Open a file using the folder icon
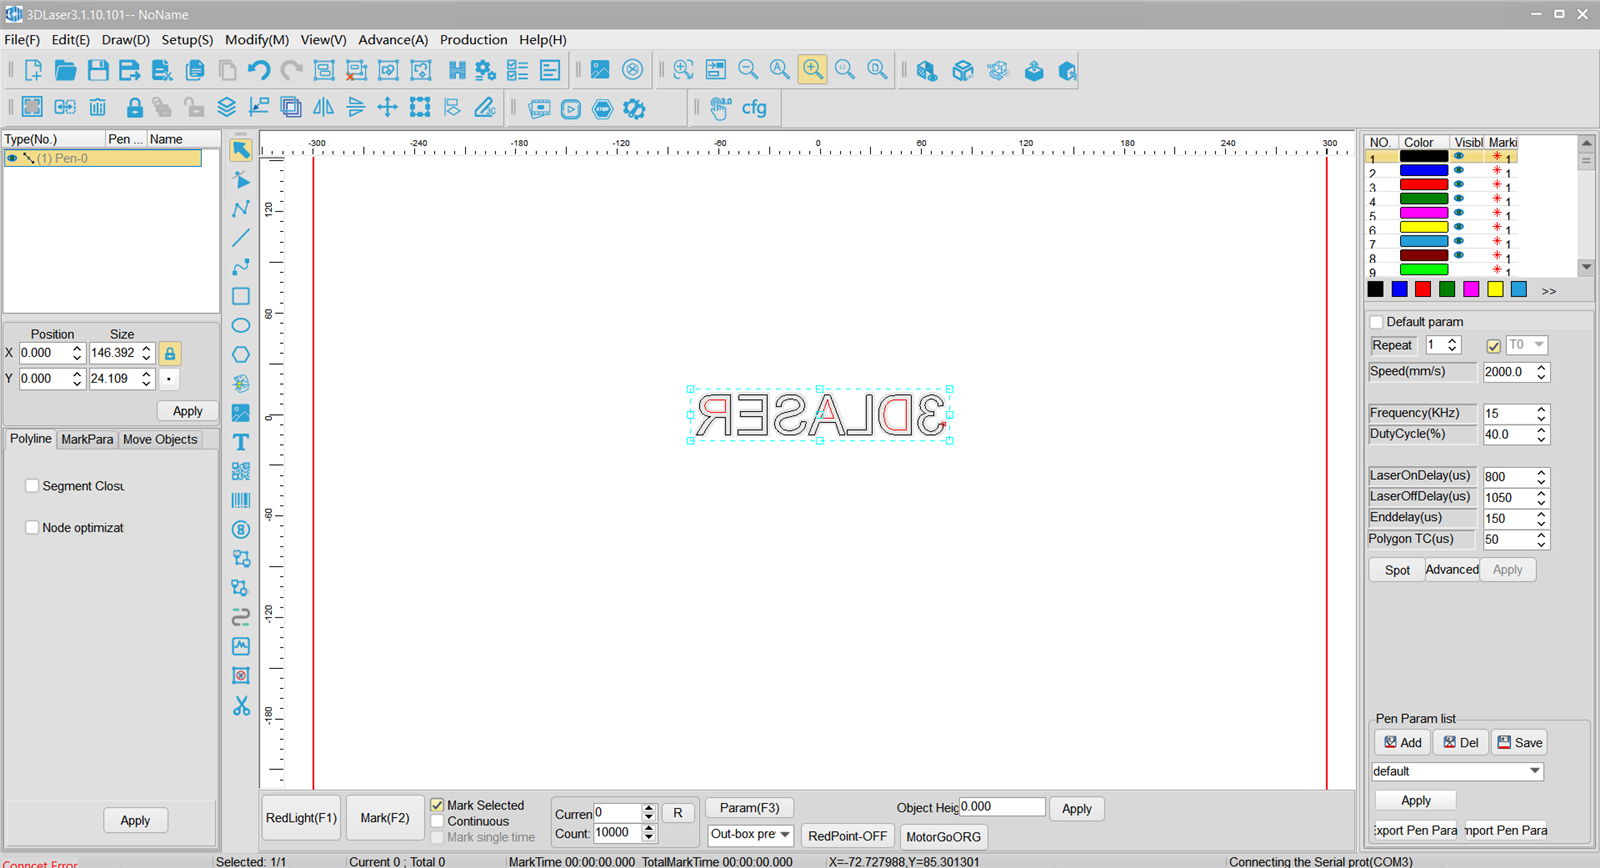Screen dimensions: 1600x868 coord(65,70)
